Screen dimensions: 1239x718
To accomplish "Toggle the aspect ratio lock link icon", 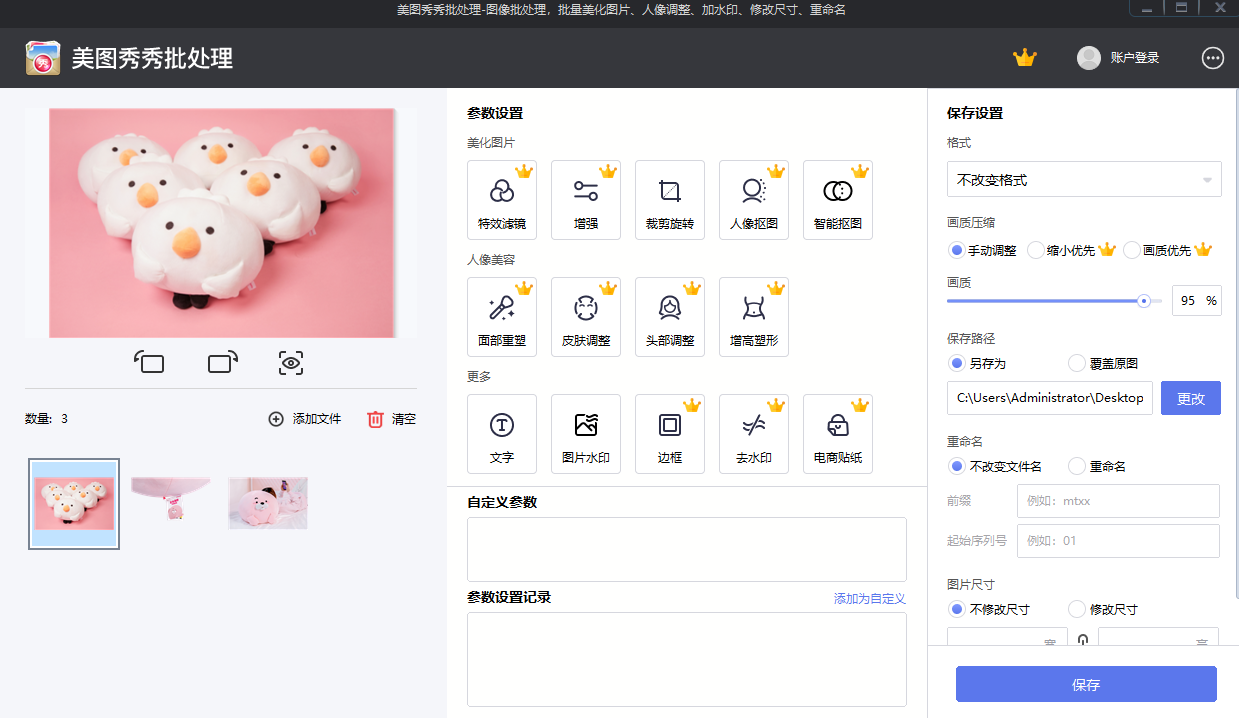I will pos(1083,639).
